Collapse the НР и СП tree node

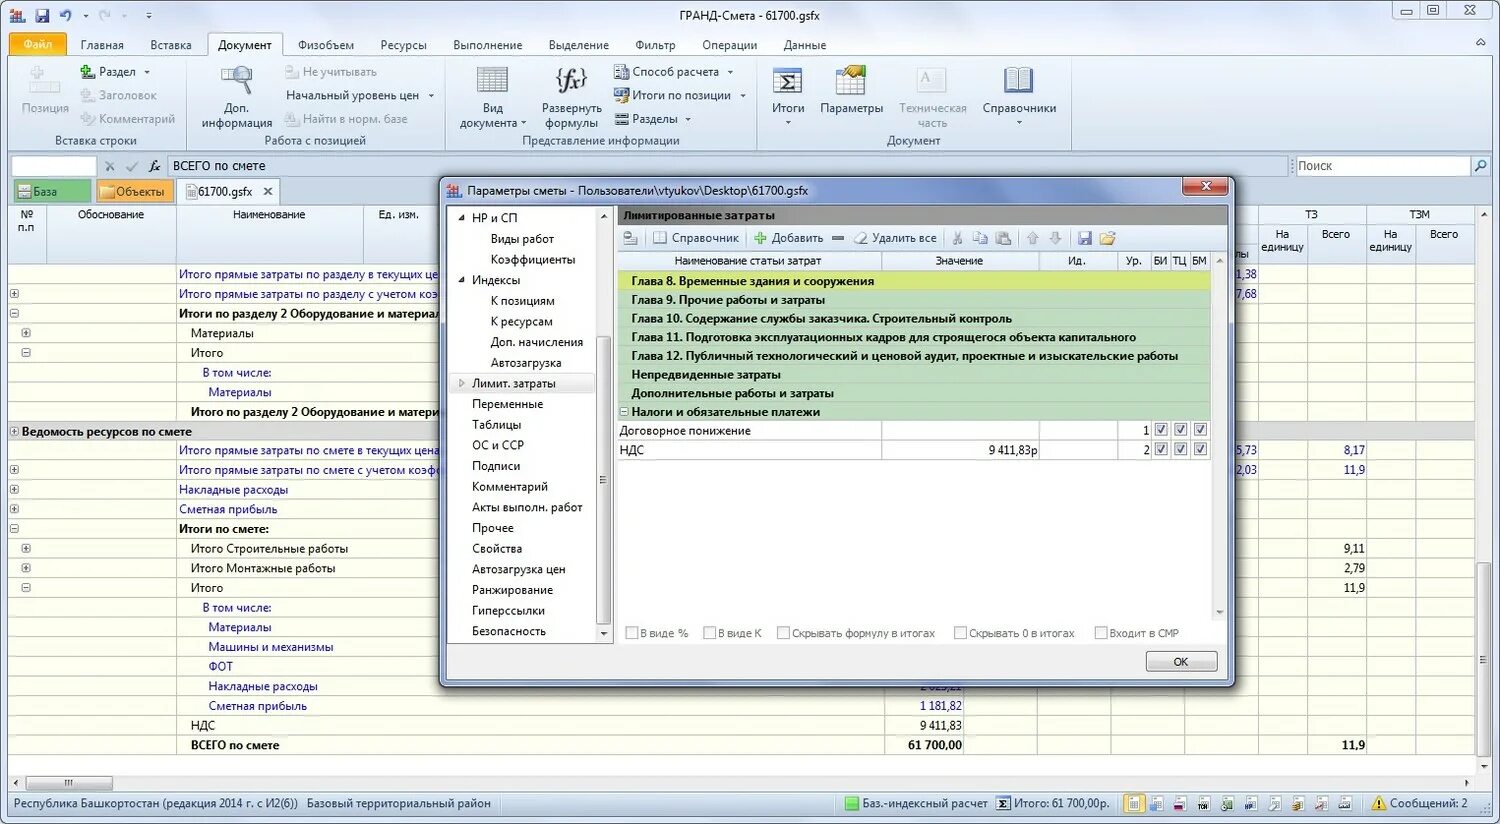(x=461, y=218)
